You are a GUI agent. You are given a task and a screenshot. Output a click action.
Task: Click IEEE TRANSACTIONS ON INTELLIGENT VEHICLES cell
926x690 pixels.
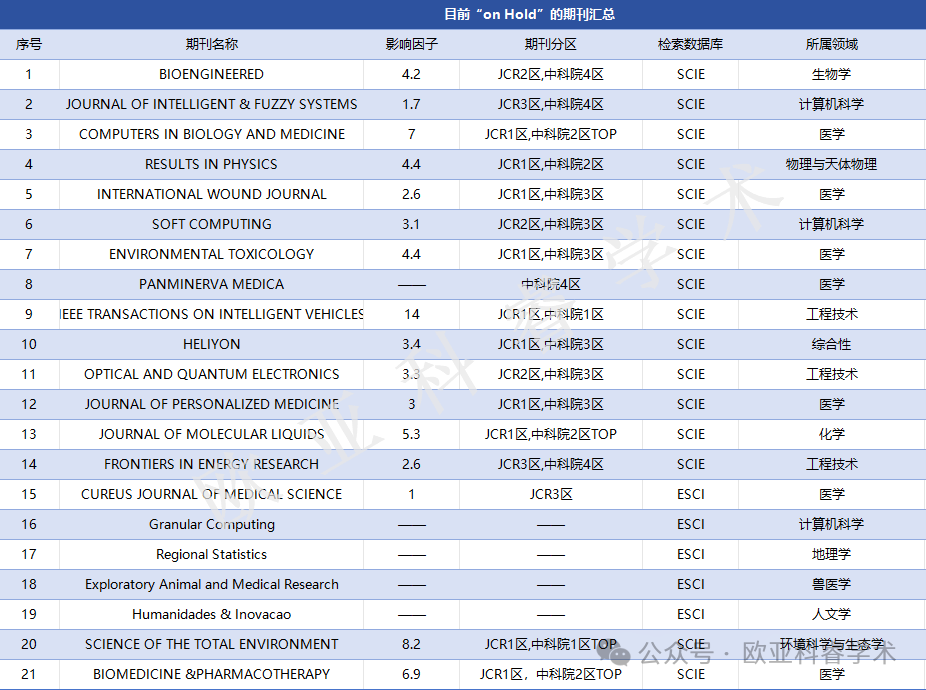(x=211, y=314)
